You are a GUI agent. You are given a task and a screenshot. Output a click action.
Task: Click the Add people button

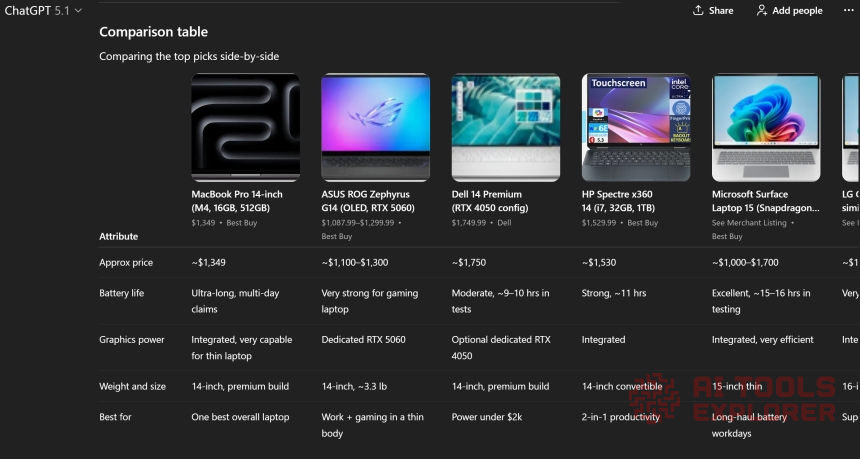coord(789,10)
